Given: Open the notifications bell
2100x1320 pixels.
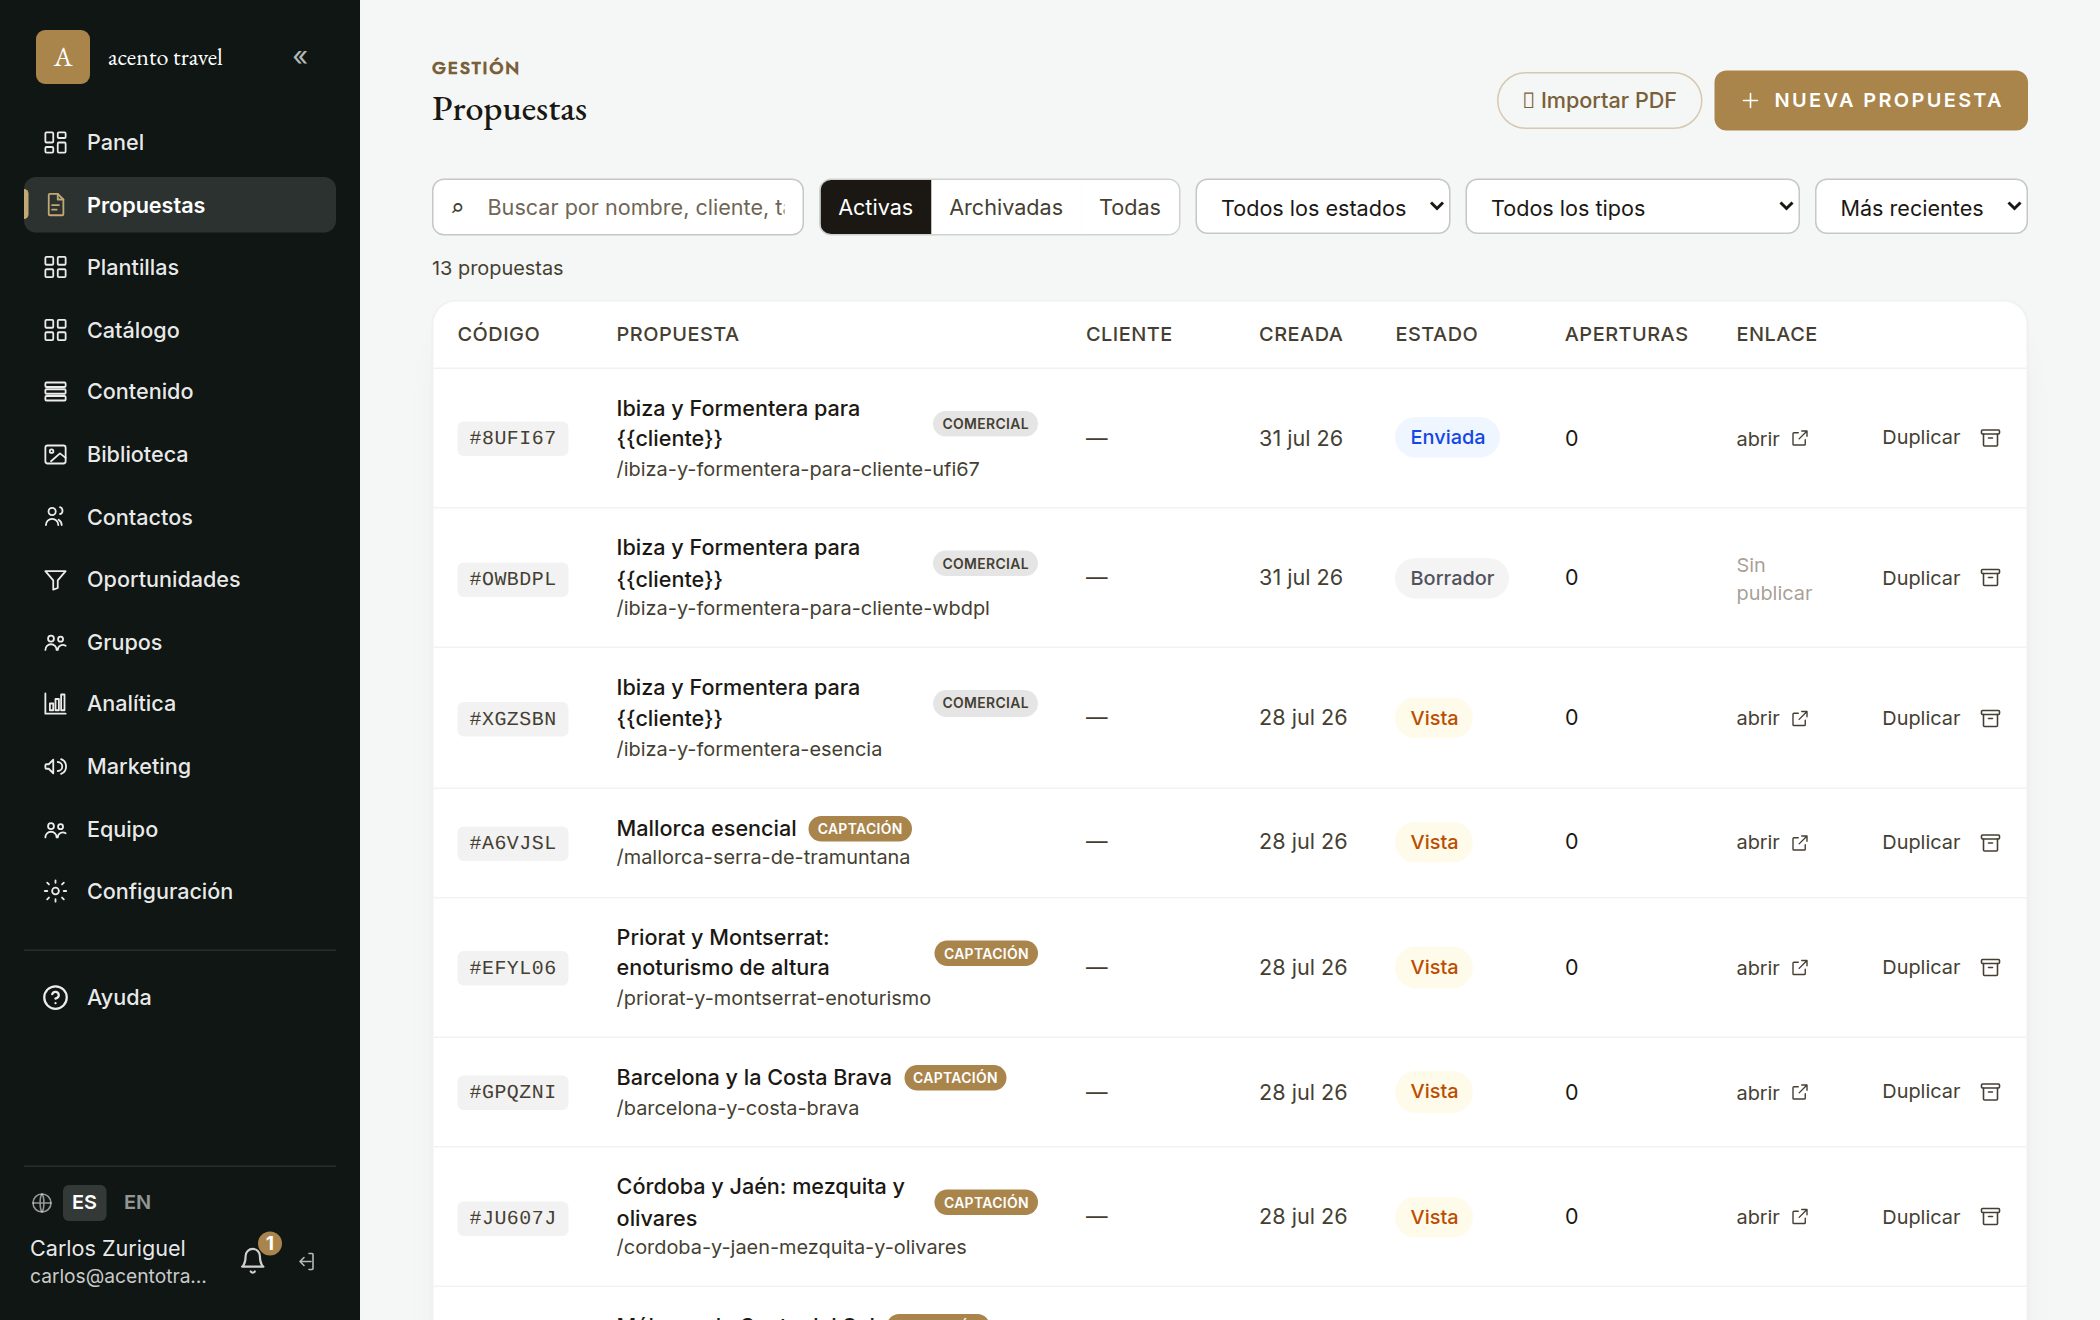Looking at the screenshot, I should pyautogui.click(x=253, y=1261).
